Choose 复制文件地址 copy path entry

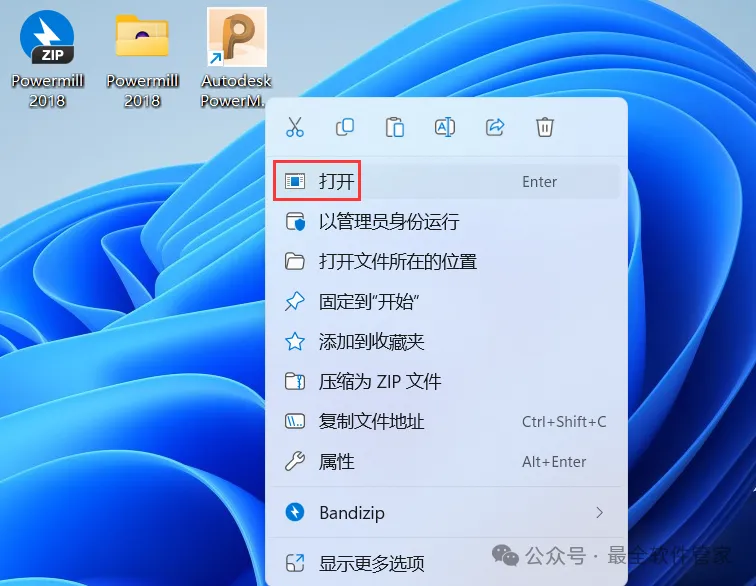tap(446, 422)
